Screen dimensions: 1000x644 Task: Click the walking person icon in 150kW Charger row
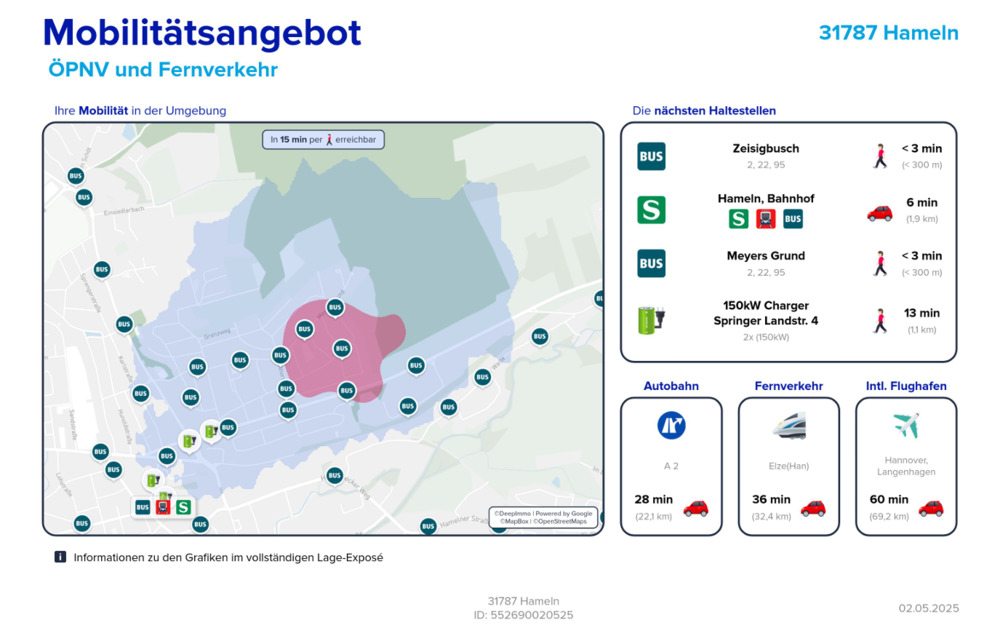(880, 320)
